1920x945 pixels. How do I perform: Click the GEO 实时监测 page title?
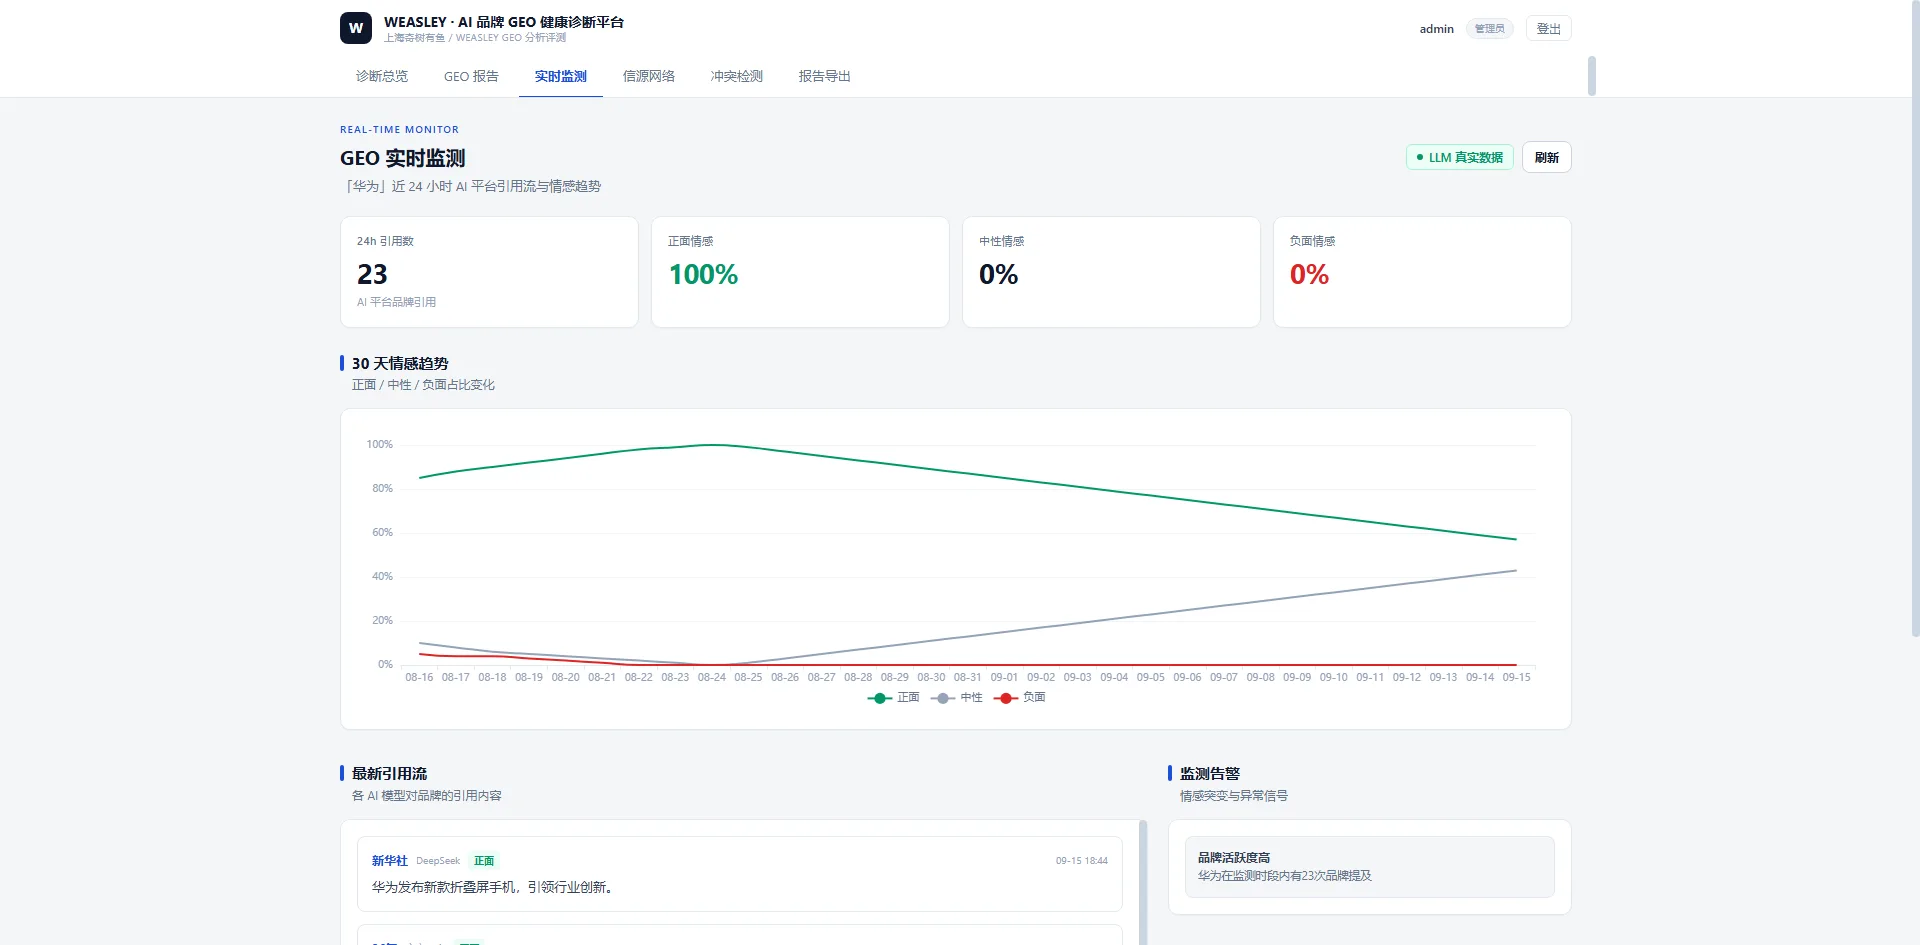pos(402,158)
